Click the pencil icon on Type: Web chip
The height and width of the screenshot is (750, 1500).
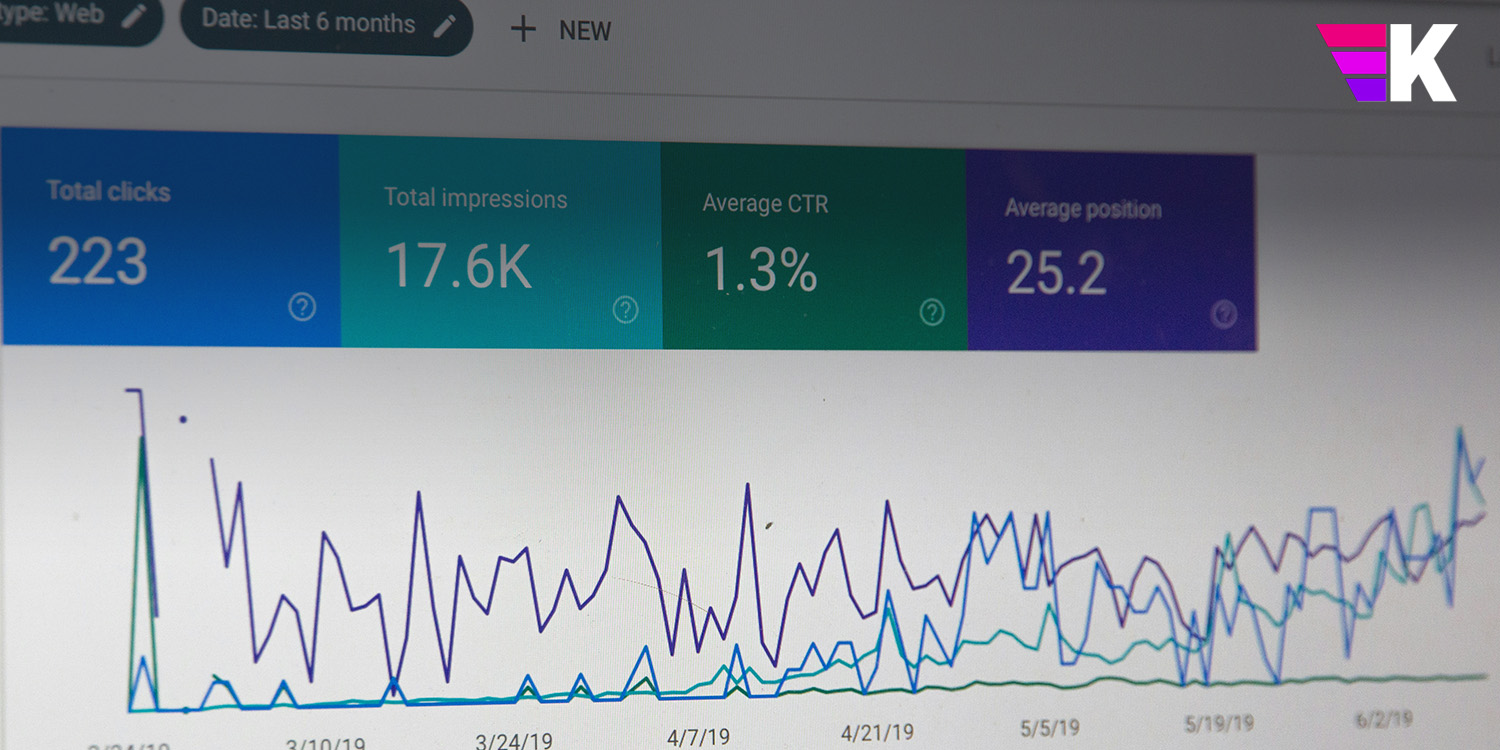point(133,19)
